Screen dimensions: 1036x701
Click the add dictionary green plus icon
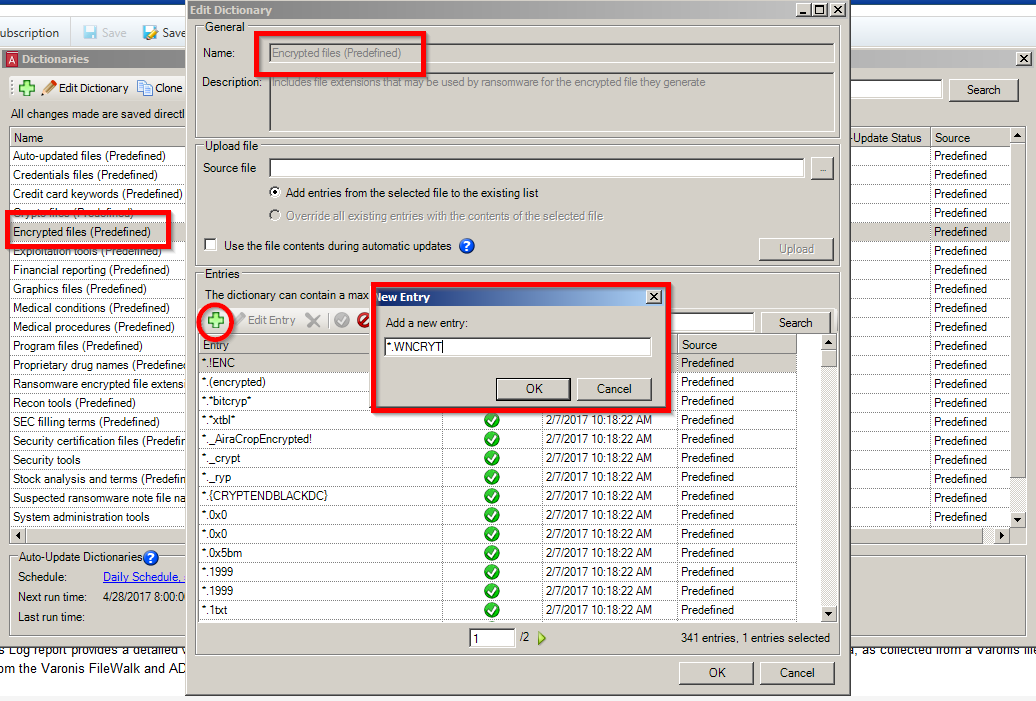[27, 88]
